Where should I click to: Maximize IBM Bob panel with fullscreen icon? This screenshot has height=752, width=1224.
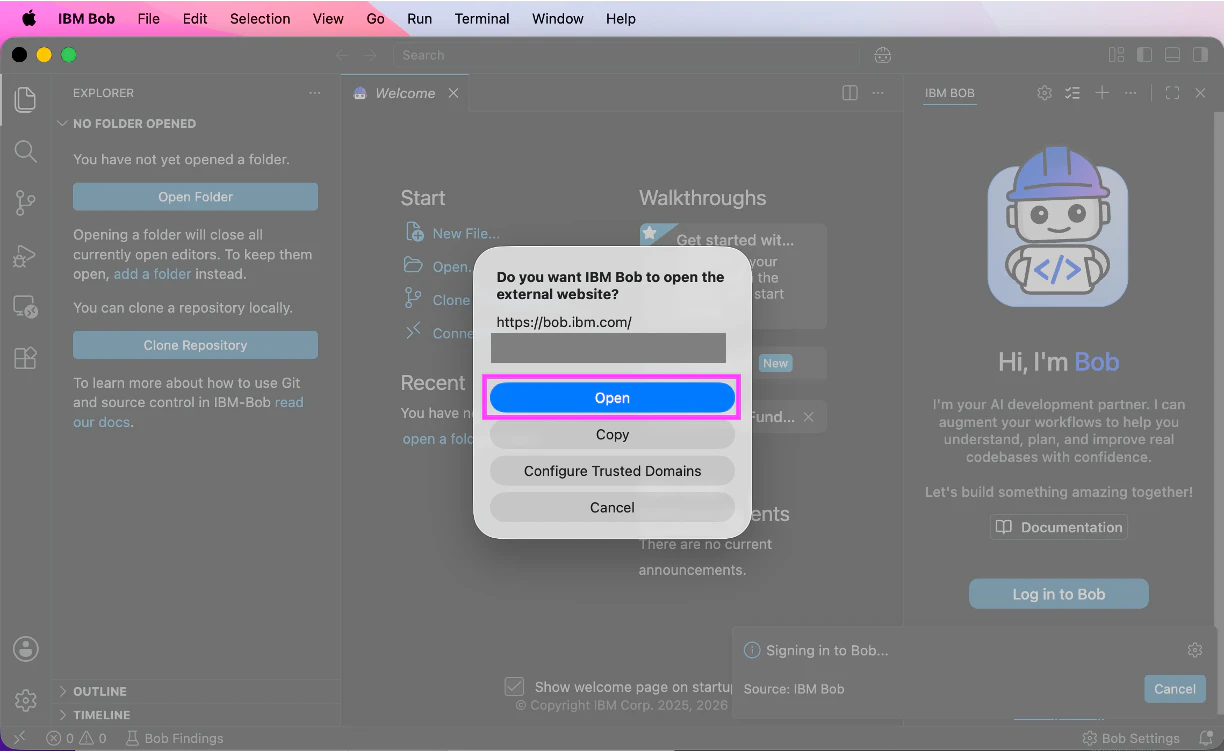[1173, 93]
